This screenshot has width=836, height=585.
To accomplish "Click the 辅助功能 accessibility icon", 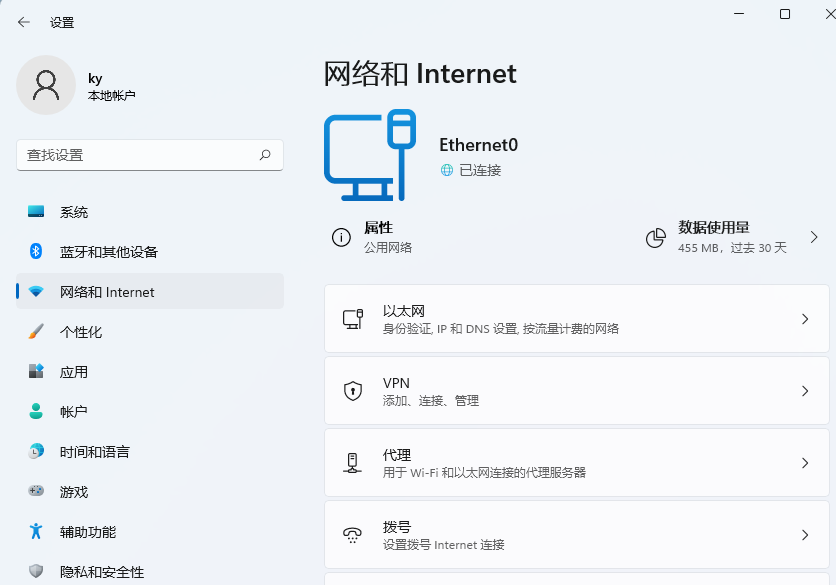I will (37, 532).
